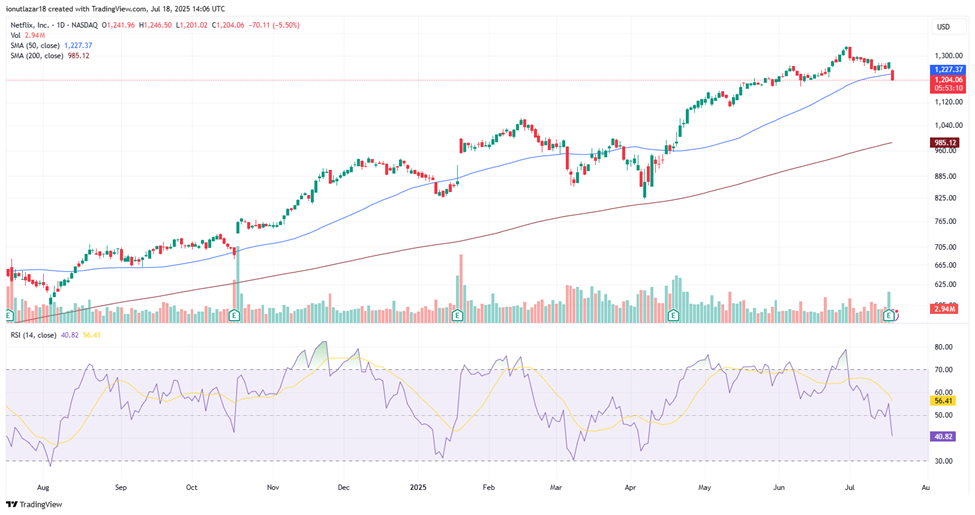Click the early August 2024 earnings marker
The height and width of the screenshot is (515, 975).
click(11, 316)
